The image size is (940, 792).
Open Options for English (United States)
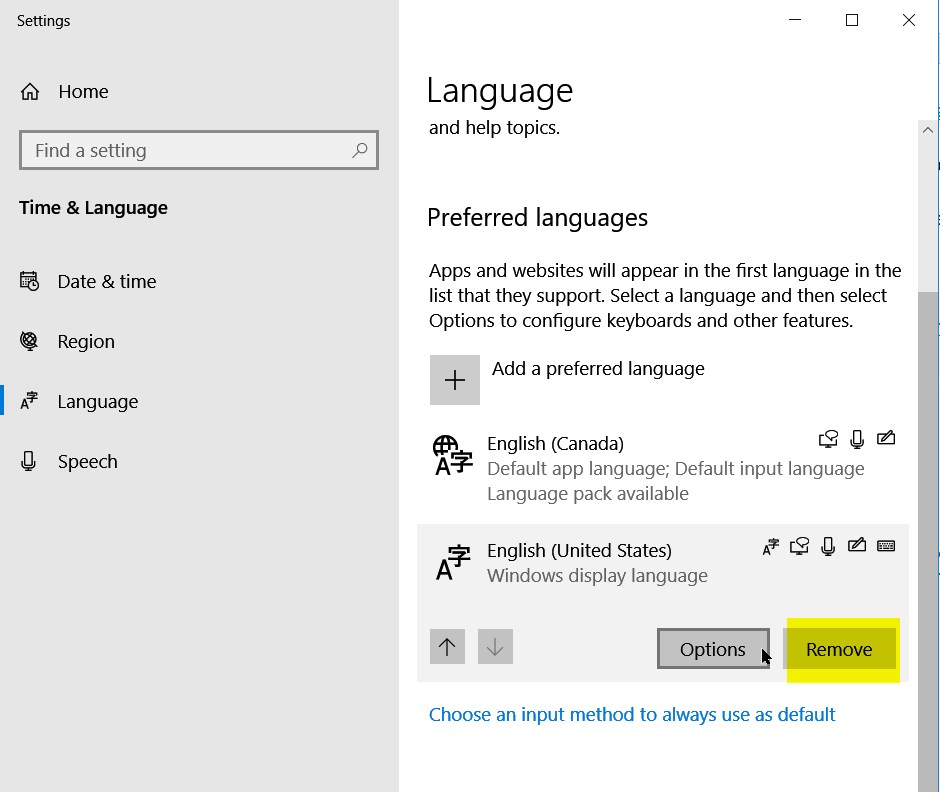(x=713, y=649)
